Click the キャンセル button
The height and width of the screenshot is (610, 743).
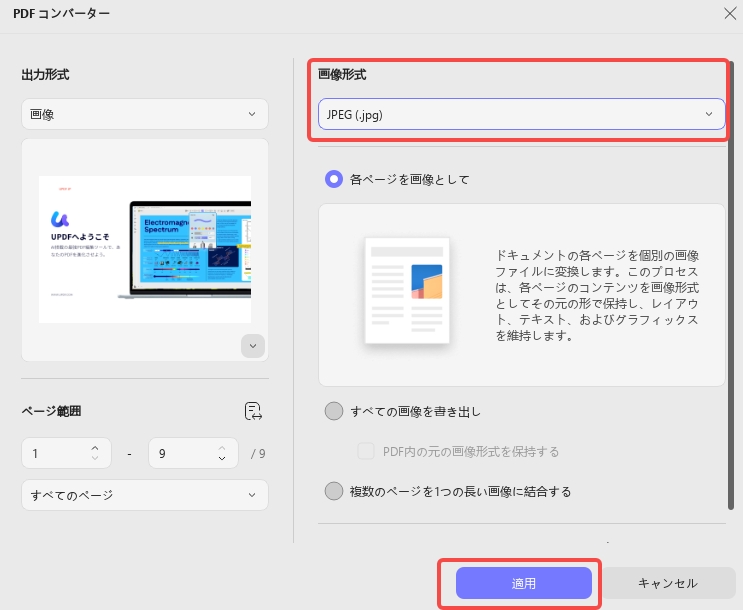(668, 583)
